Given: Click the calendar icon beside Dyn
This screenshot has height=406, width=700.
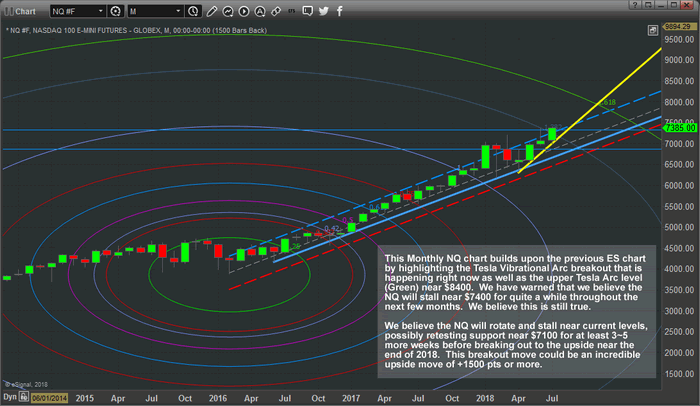Looking at the screenshot, I should point(24,397).
